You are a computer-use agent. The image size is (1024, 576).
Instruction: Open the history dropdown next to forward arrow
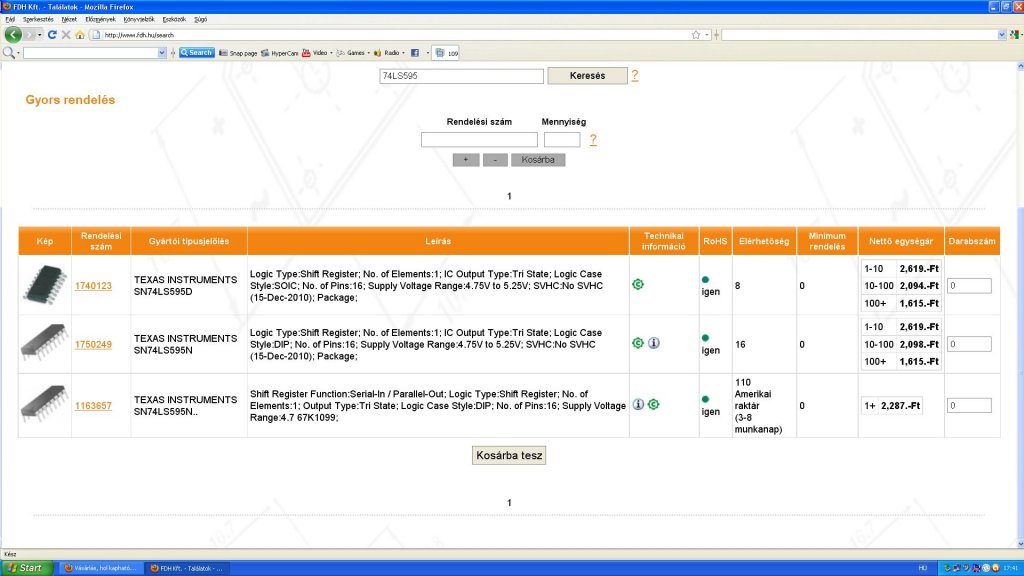[40, 35]
